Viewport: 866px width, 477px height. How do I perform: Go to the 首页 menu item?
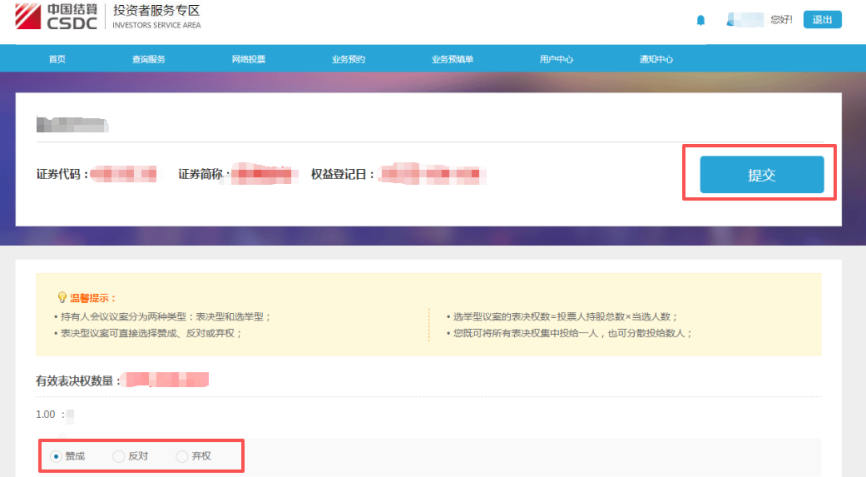point(57,59)
